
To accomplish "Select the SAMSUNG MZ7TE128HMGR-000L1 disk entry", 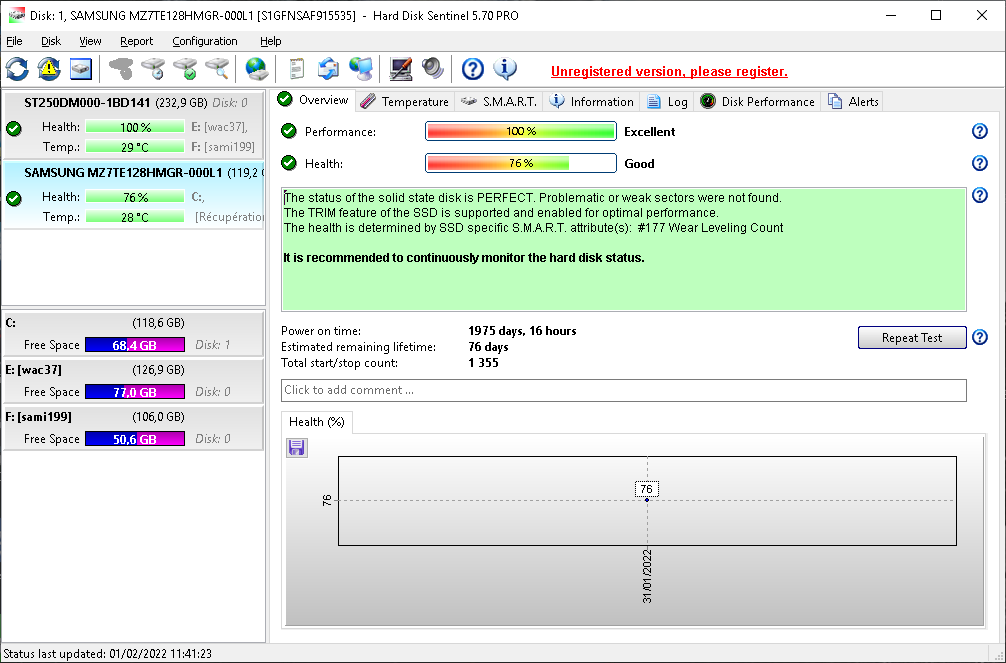I will click(133, 195).
